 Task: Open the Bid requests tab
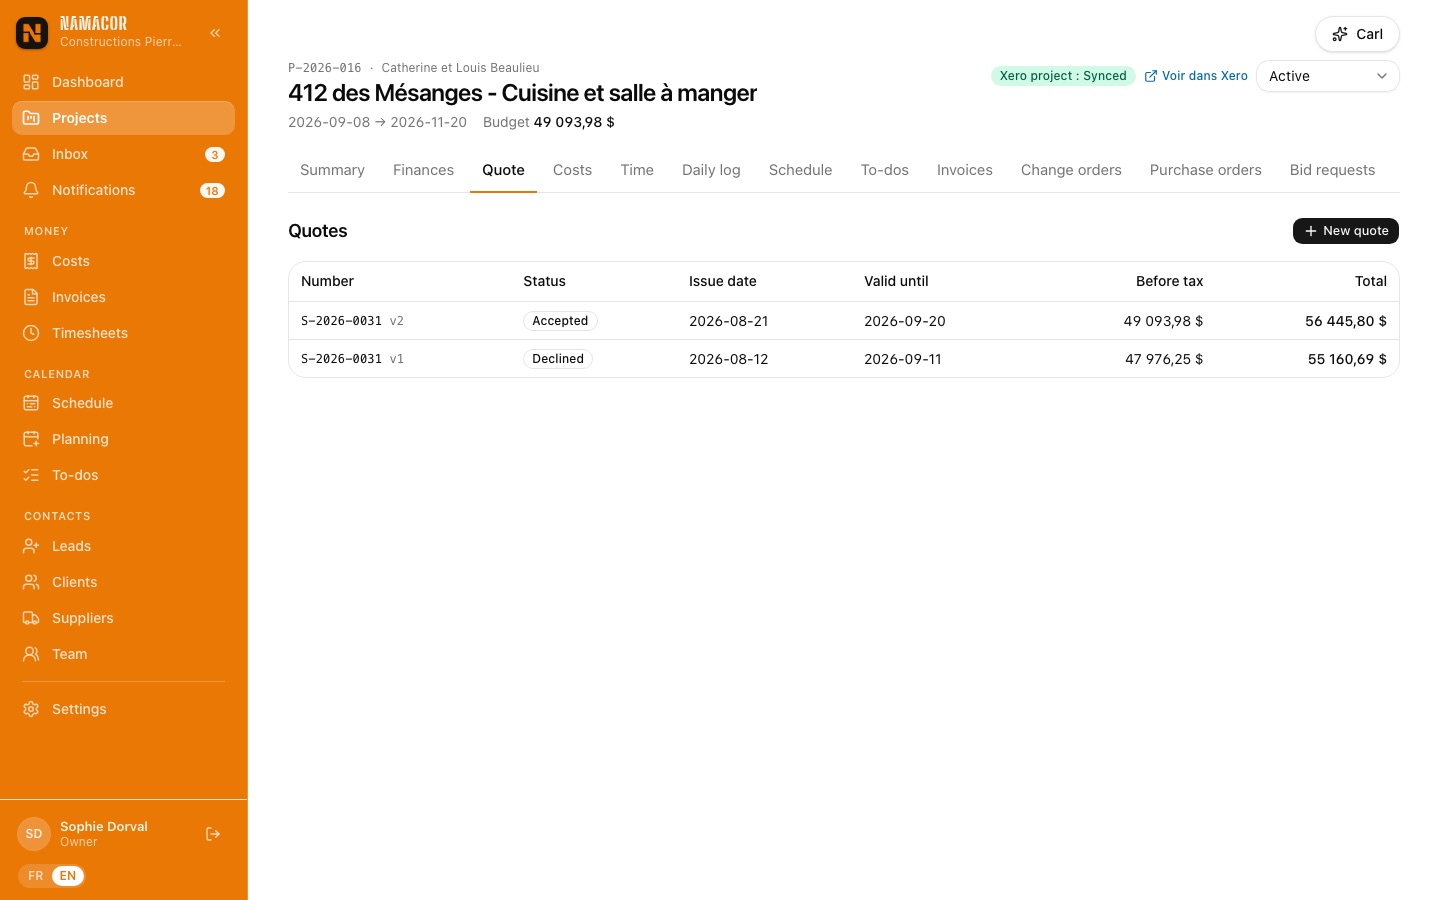(1332, 170)
